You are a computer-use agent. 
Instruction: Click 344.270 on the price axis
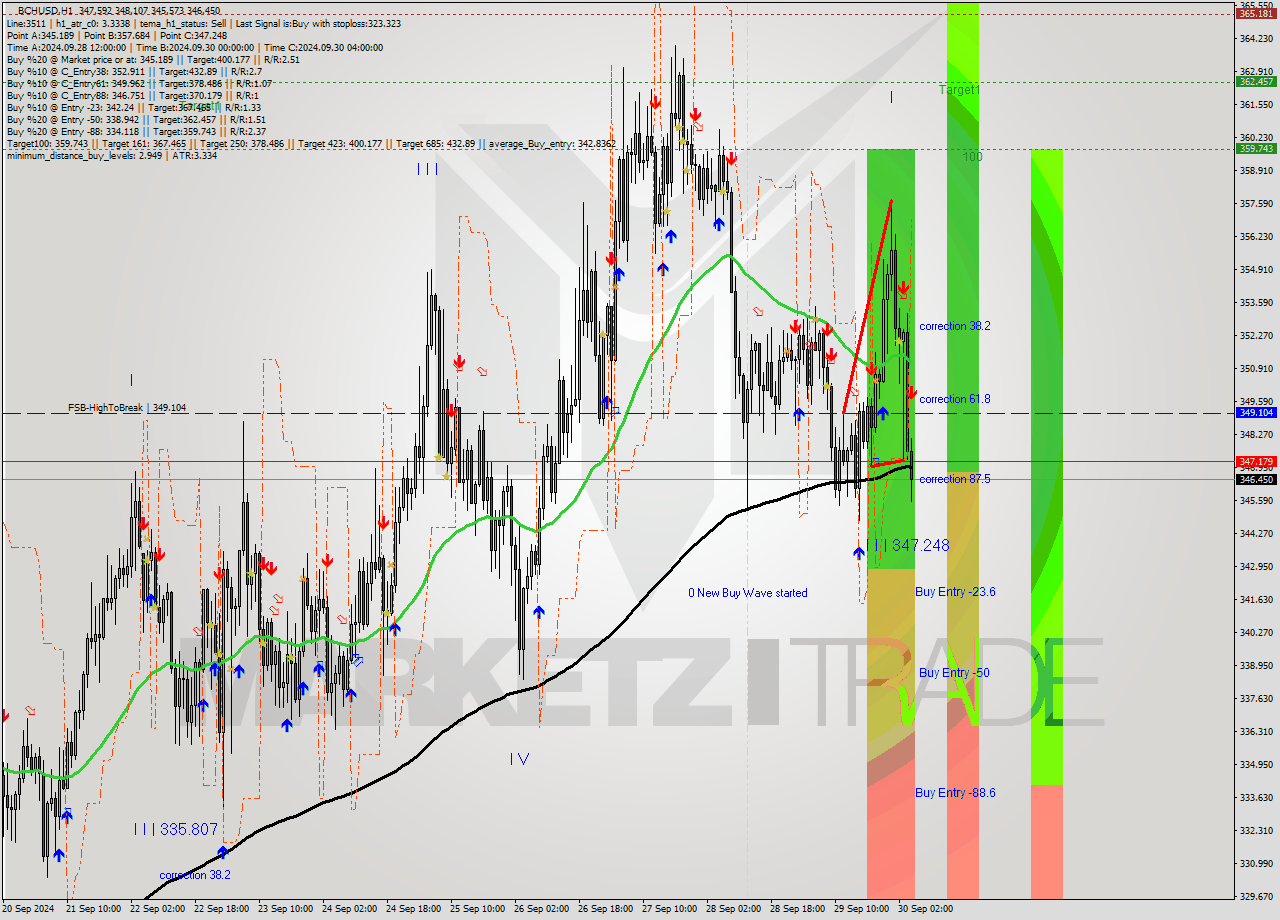point(1256,534)
